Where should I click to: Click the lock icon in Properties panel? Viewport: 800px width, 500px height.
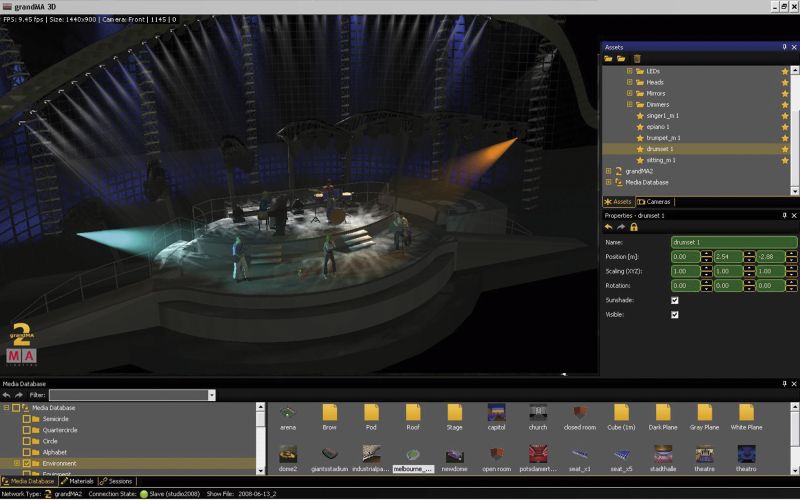click(x=634, y=227)
